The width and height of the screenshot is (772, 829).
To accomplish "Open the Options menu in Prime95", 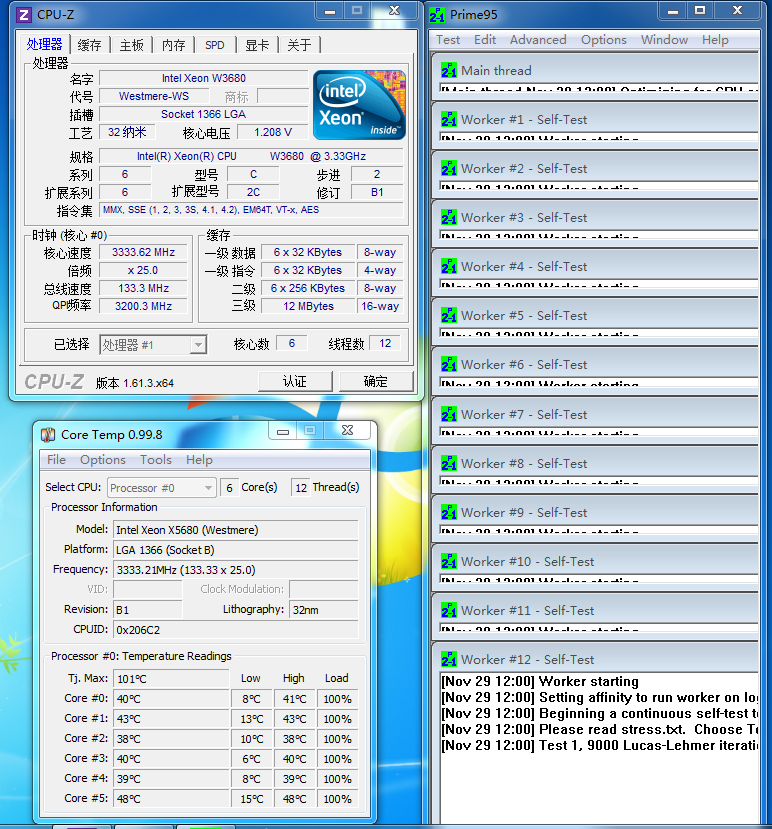I will click(603, 40).
